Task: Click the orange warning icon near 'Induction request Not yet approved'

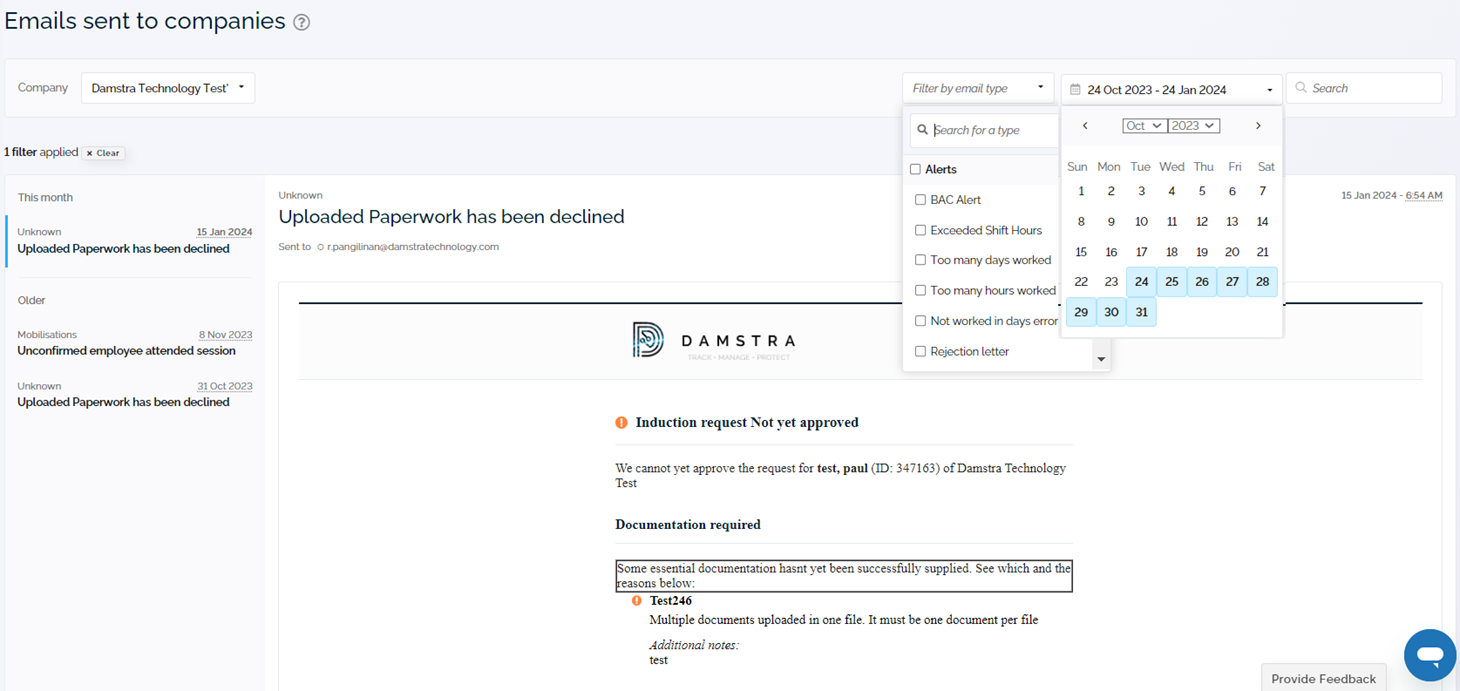Action: click(621, 422)
